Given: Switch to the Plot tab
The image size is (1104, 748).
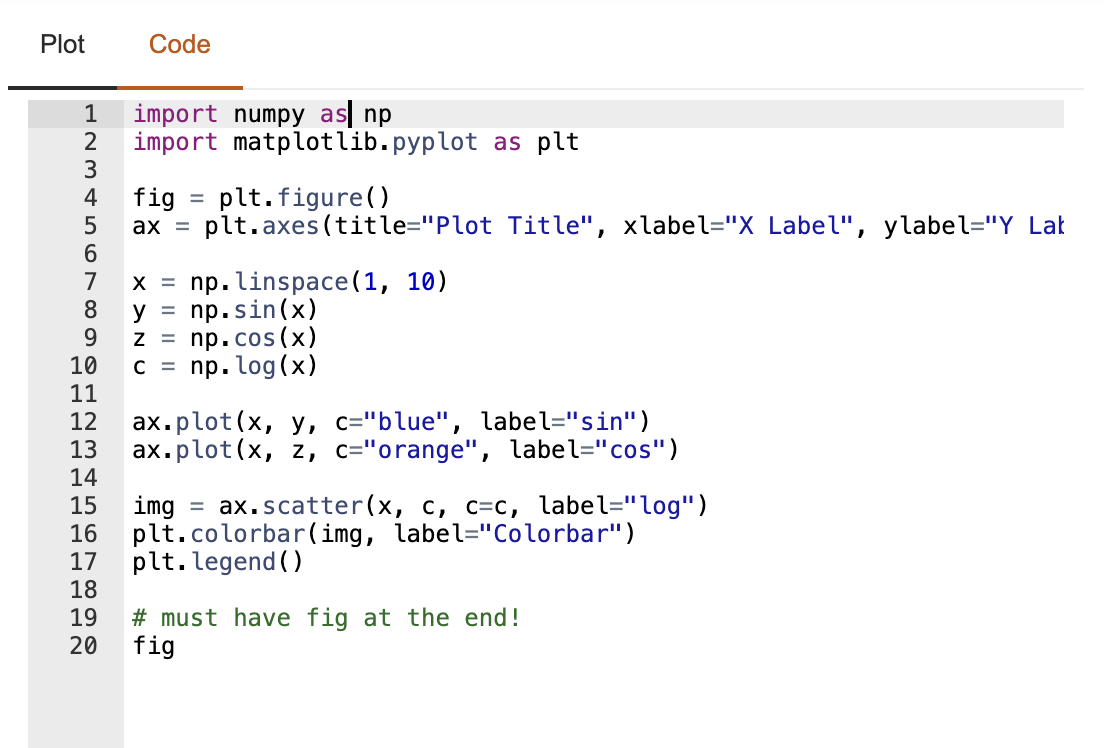Looking at the screenshot, I should (x=62, y=45).
